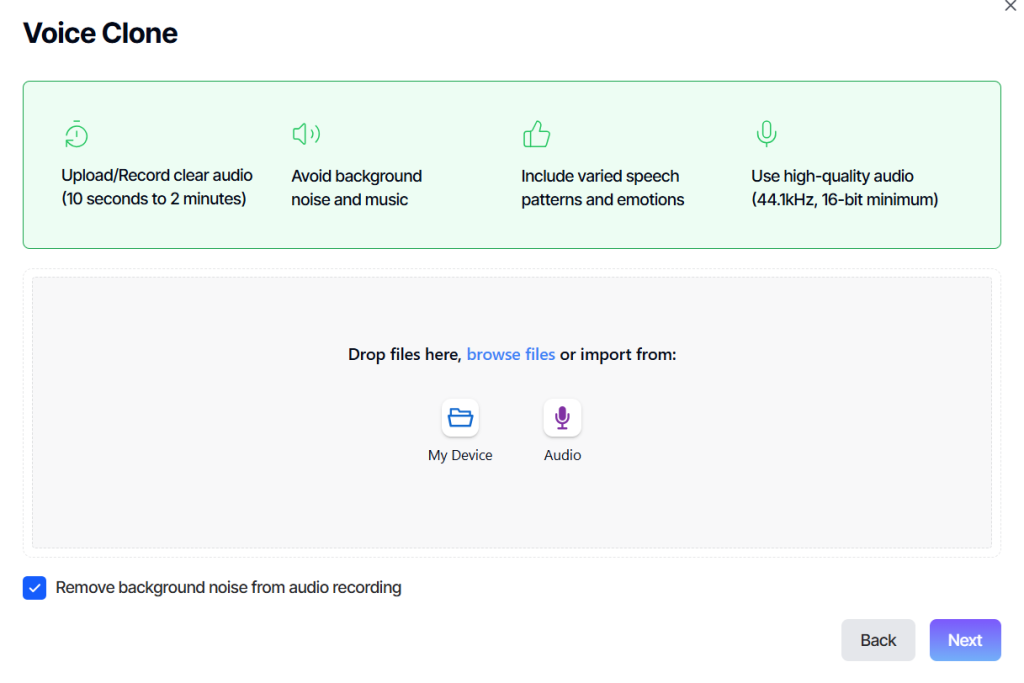The height and width of the screenshot is (683, 1024).
Task: Proceed by clicking the Next button
Action: tap(964, 639)
